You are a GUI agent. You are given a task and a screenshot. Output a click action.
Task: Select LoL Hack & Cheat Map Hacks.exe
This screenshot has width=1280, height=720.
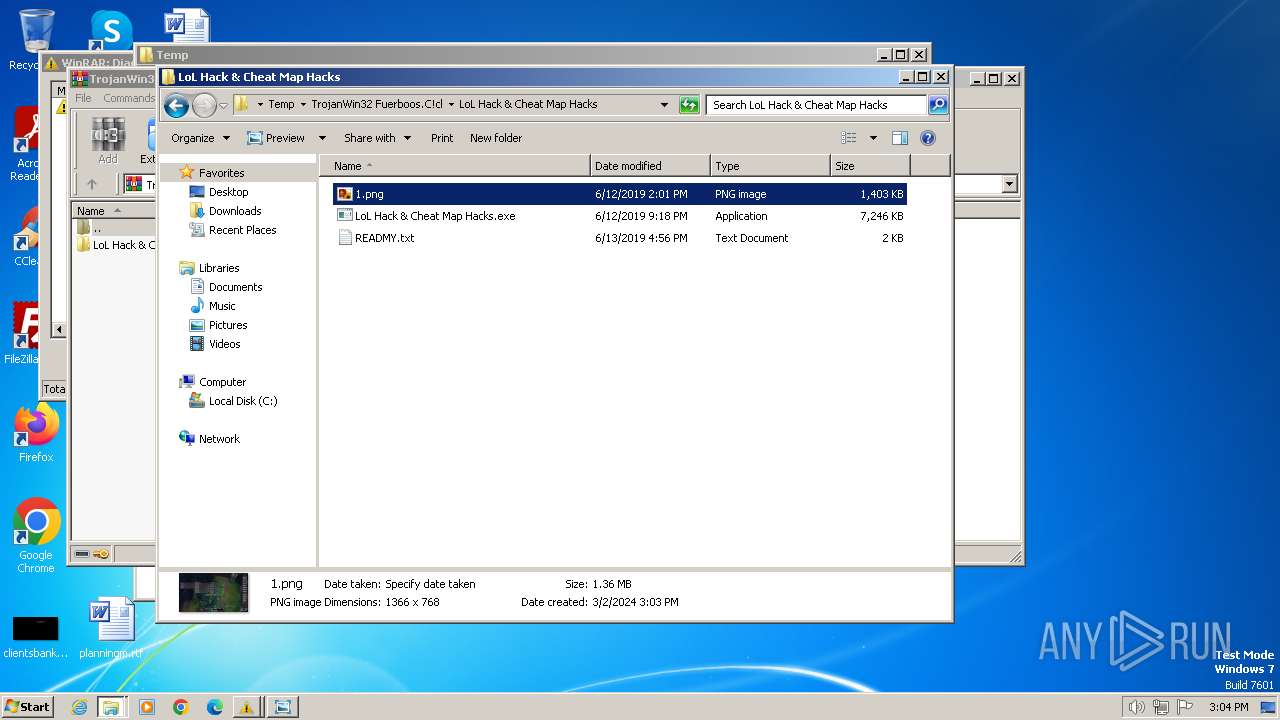435,216
